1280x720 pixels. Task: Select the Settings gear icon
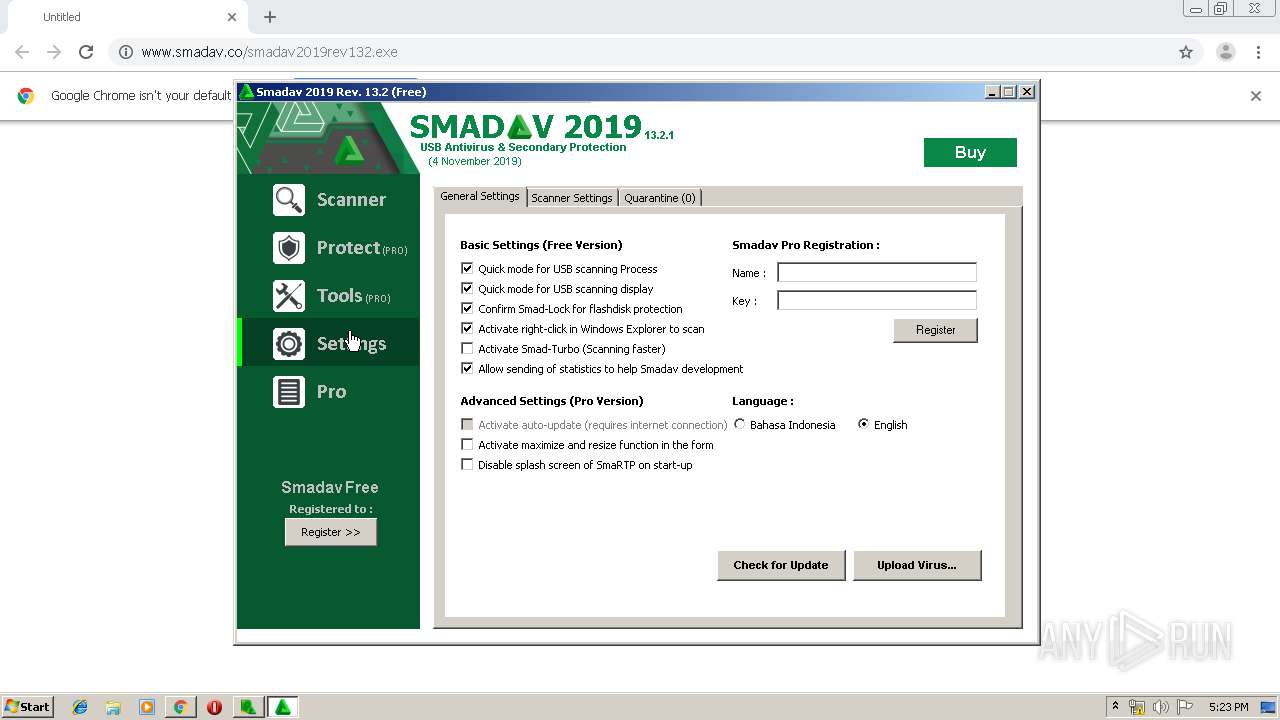(x=289, y=344)
